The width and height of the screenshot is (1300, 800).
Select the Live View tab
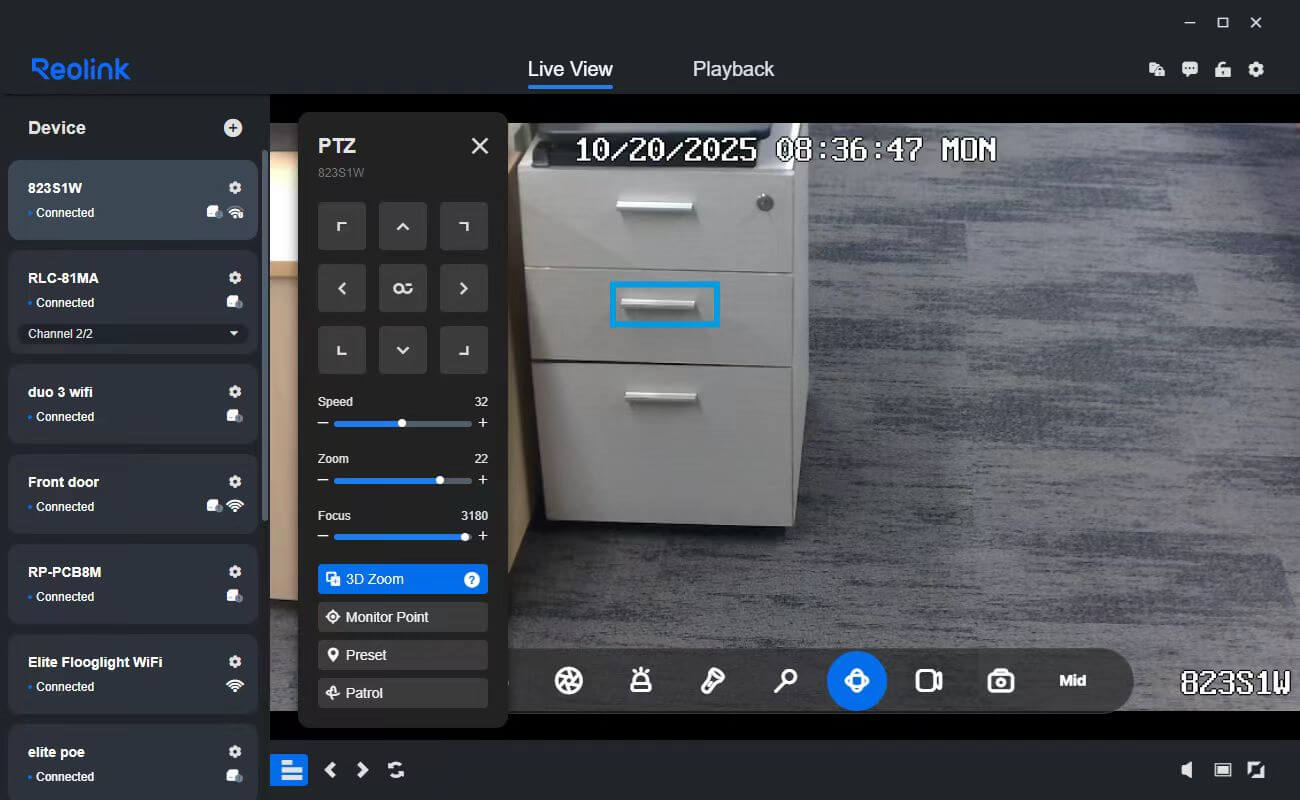pos(570,69)
